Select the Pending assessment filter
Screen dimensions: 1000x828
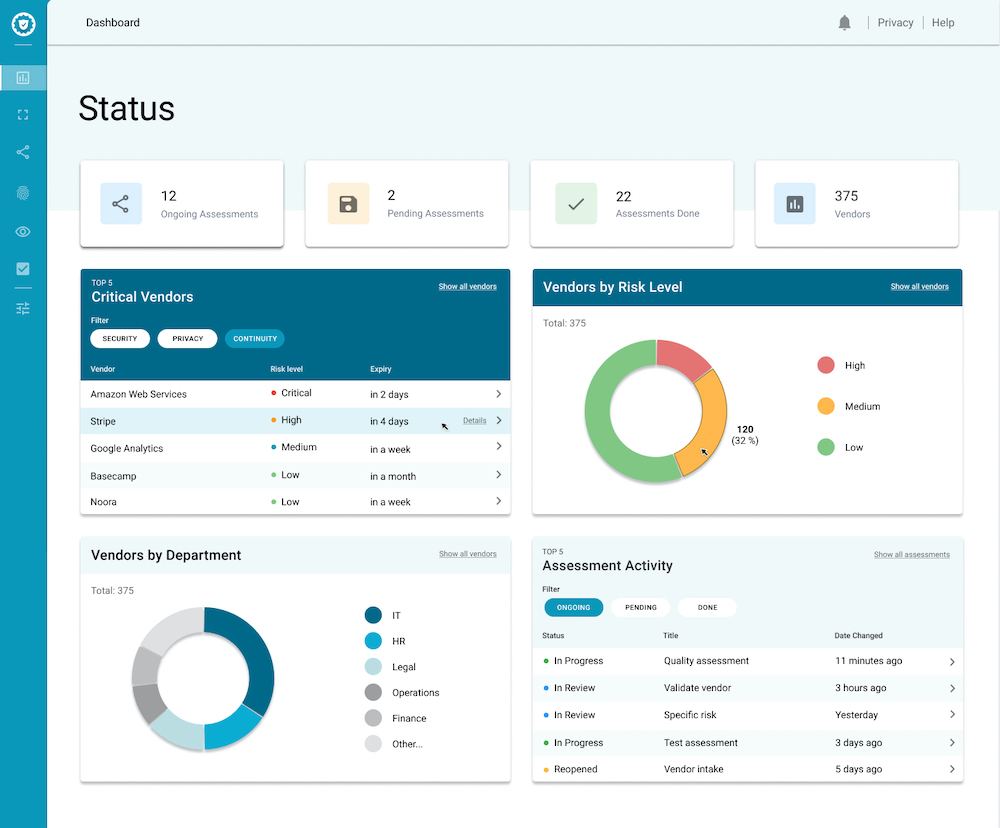641,607
